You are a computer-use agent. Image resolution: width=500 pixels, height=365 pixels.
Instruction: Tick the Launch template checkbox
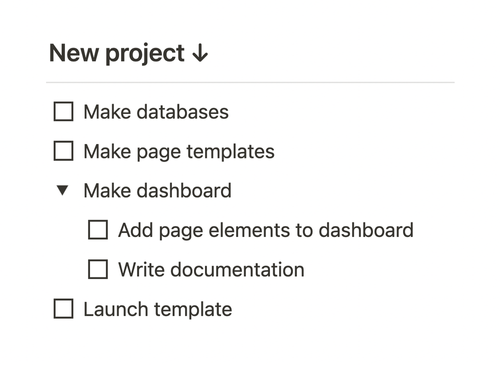pyautogui.click(x=63, y=309)
